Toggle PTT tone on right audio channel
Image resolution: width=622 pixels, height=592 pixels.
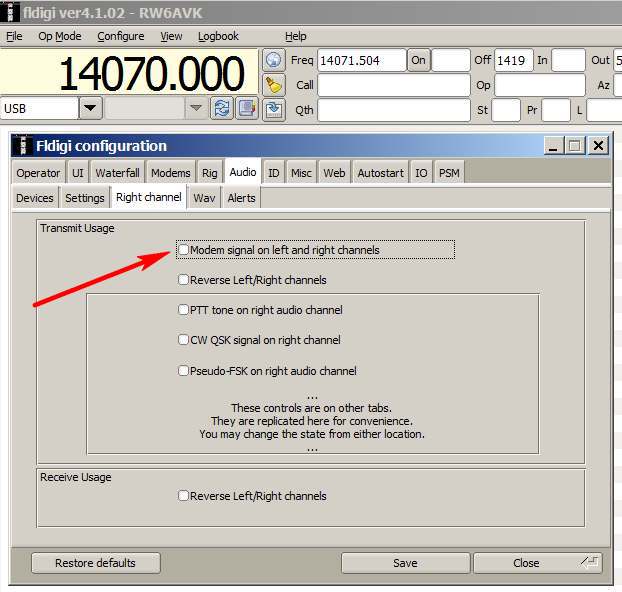(x=183, y=310)
